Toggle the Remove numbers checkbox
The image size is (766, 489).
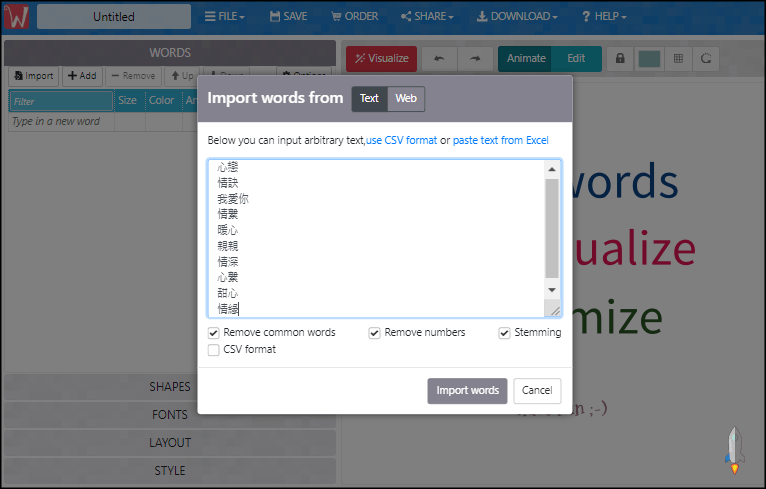pyautogui.click(x=375, y=333)
